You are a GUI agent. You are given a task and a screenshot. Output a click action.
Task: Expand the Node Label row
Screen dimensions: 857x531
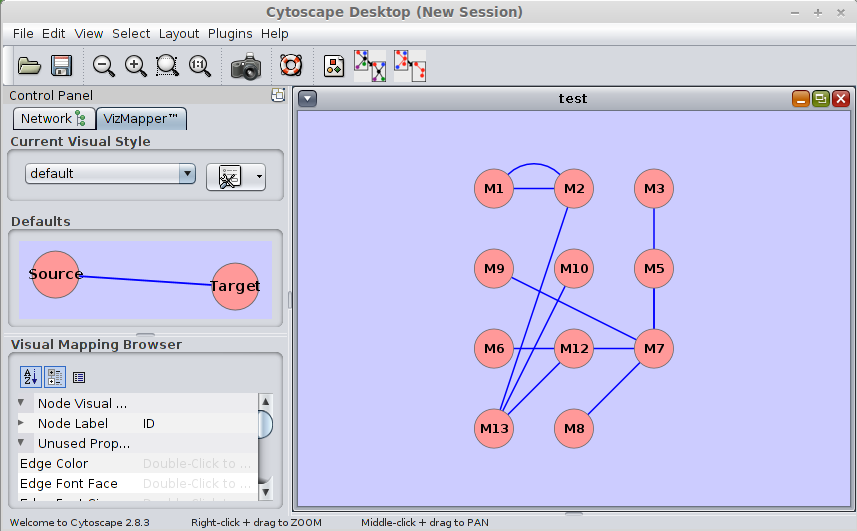point(21,423)
